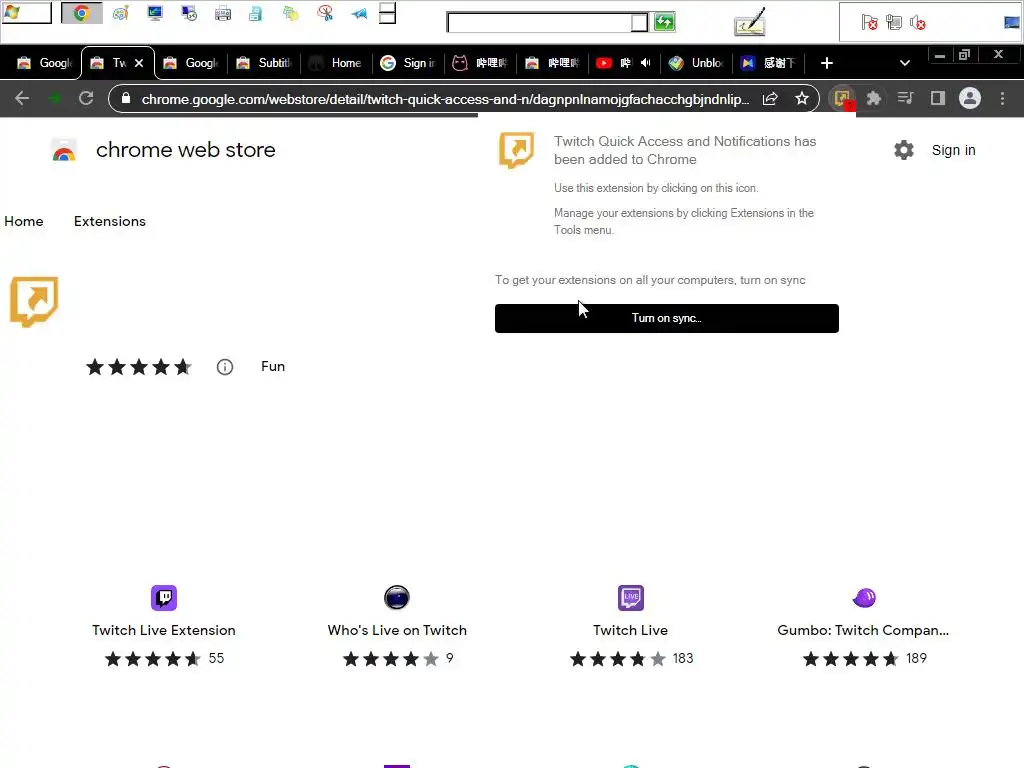Go to the Home breadcrumb
Image resolution: width=1024 pixels, height=768 pixels.
[x=24, y=221]
